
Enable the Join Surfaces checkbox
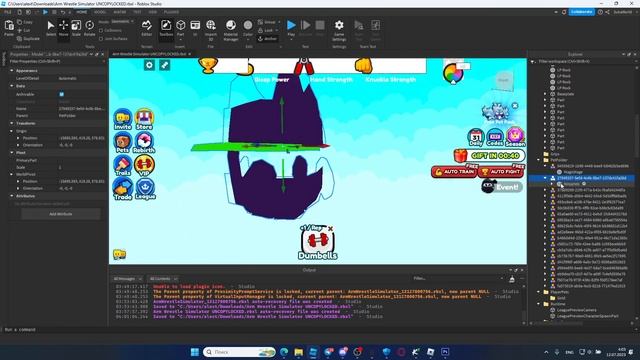101,39
